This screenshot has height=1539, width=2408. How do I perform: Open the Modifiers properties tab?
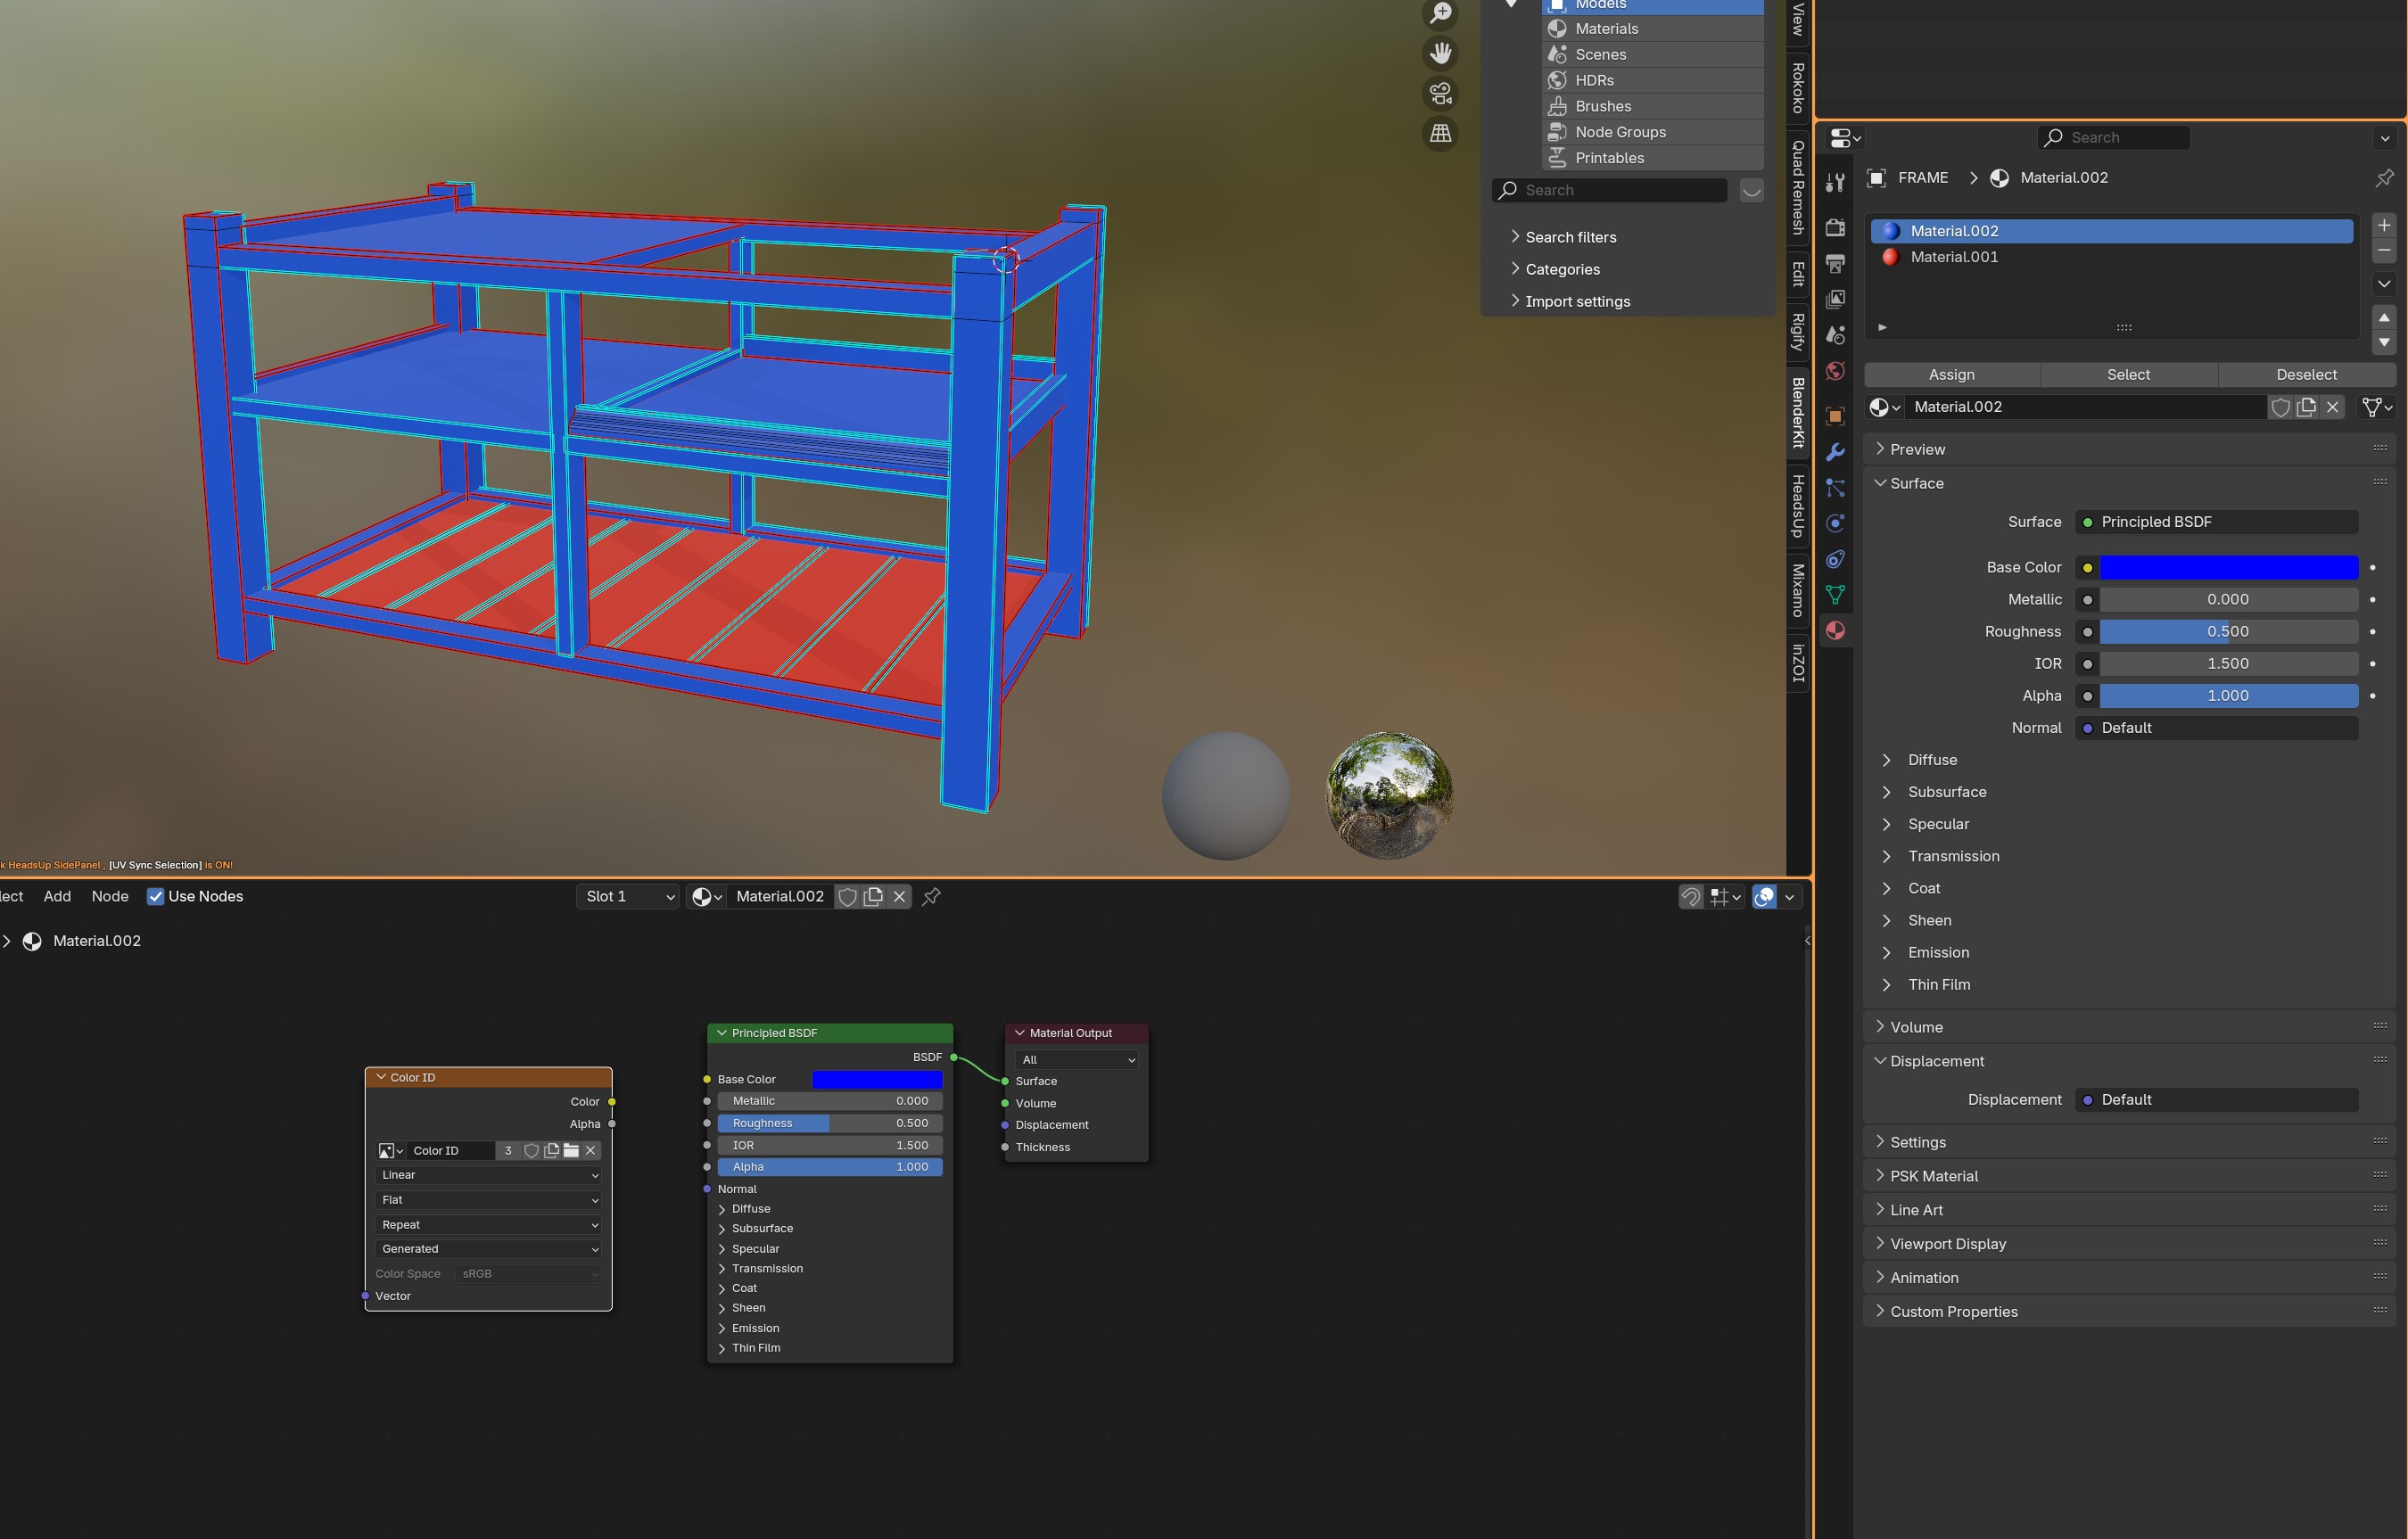[x=1835, y=452]
